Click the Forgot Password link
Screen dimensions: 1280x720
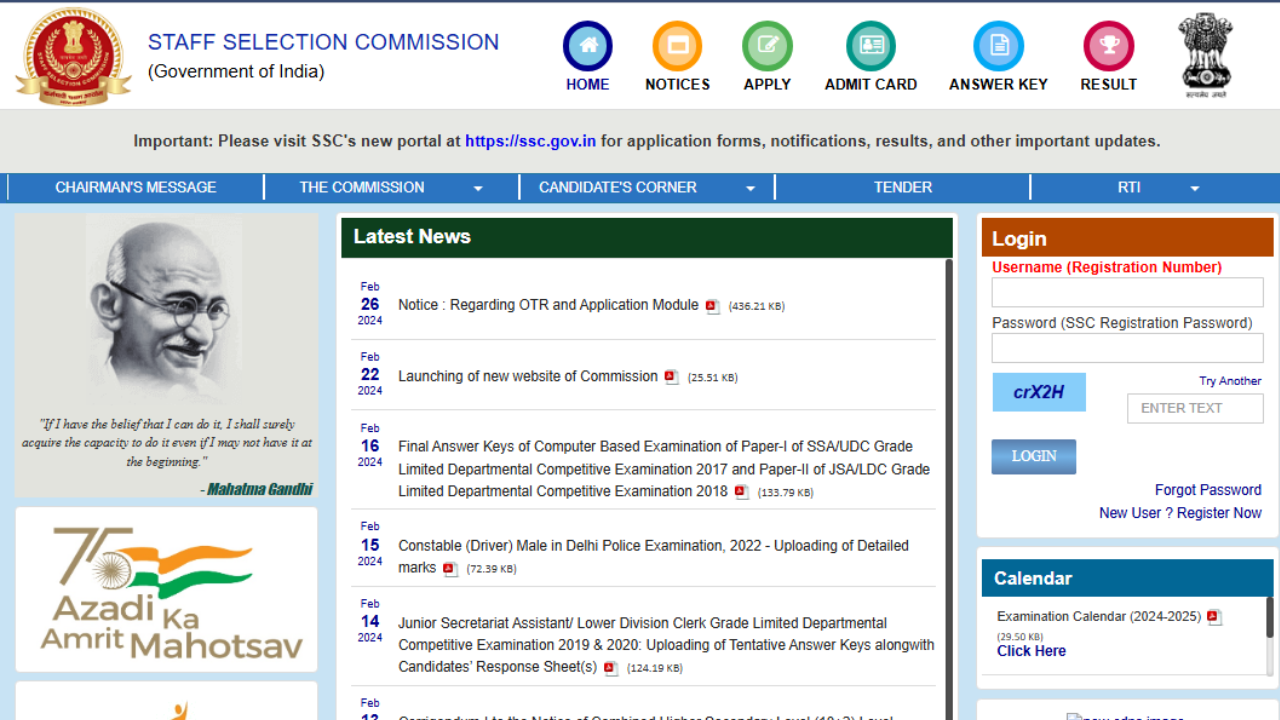tap(1208, 490)
